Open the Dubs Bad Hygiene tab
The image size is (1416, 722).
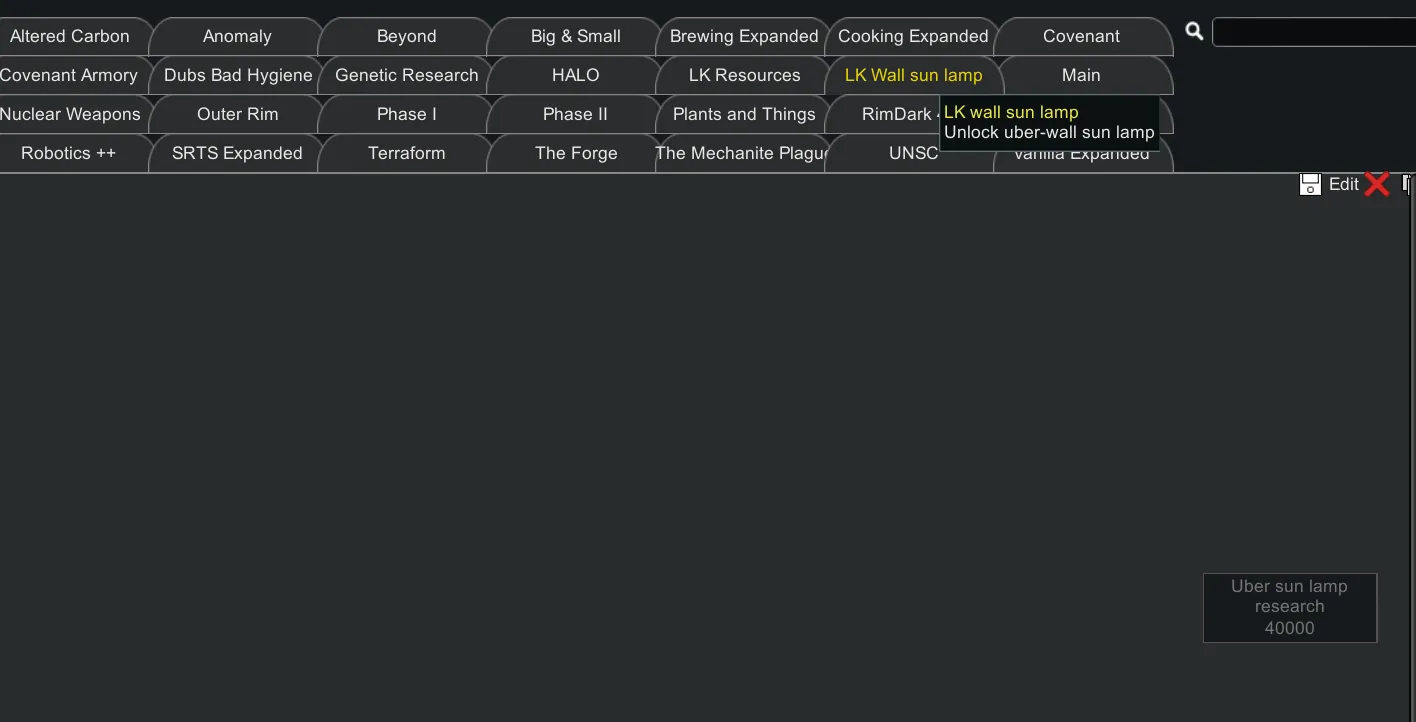[238, 76]
